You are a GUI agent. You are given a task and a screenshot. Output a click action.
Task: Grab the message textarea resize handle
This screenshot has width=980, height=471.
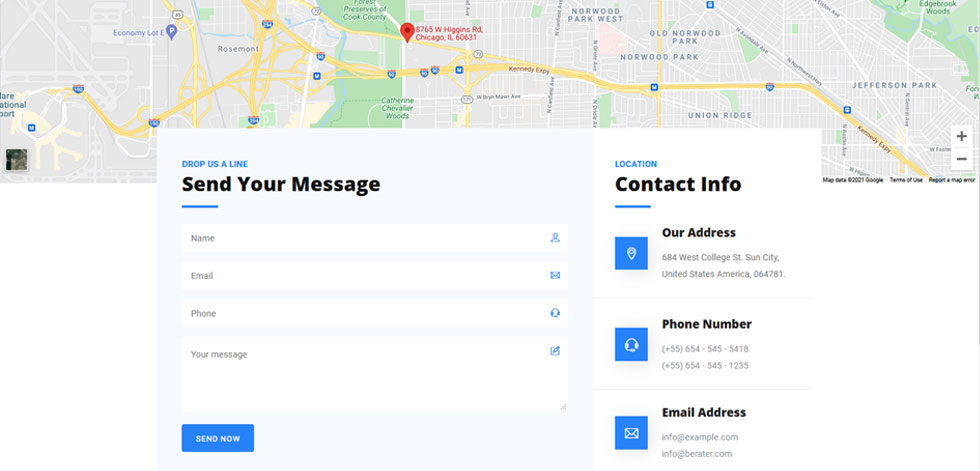tap(563, 407)
